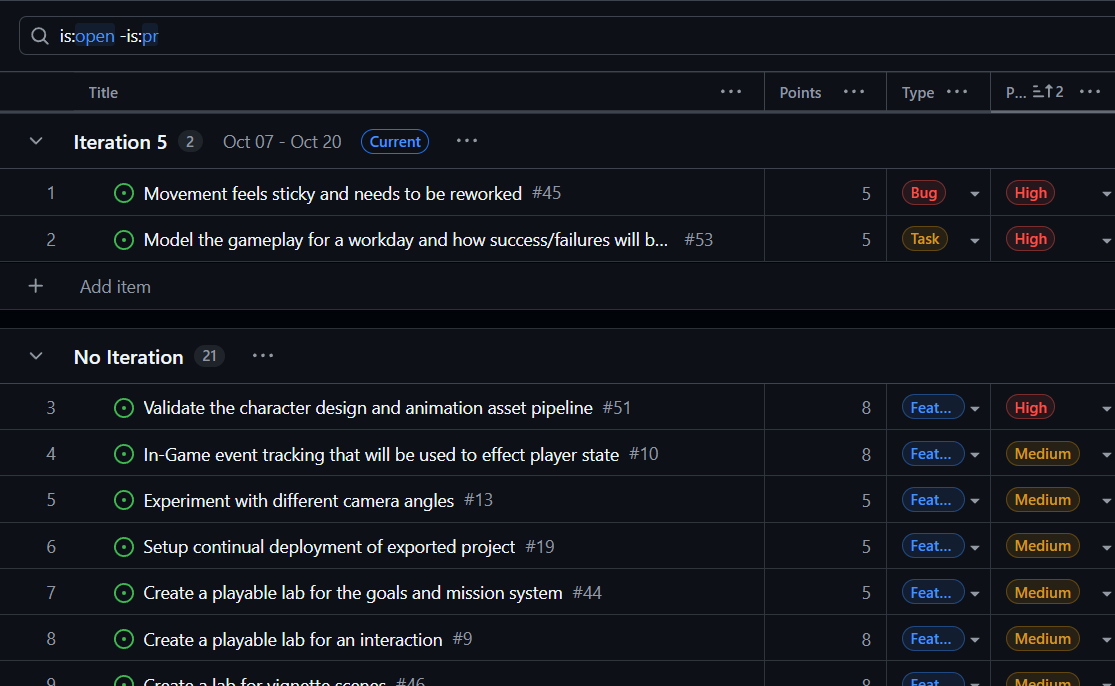Screen dimensions: 1115x686
Task: Click open-issue icon for issue #10
Action: tap(124, 454)
